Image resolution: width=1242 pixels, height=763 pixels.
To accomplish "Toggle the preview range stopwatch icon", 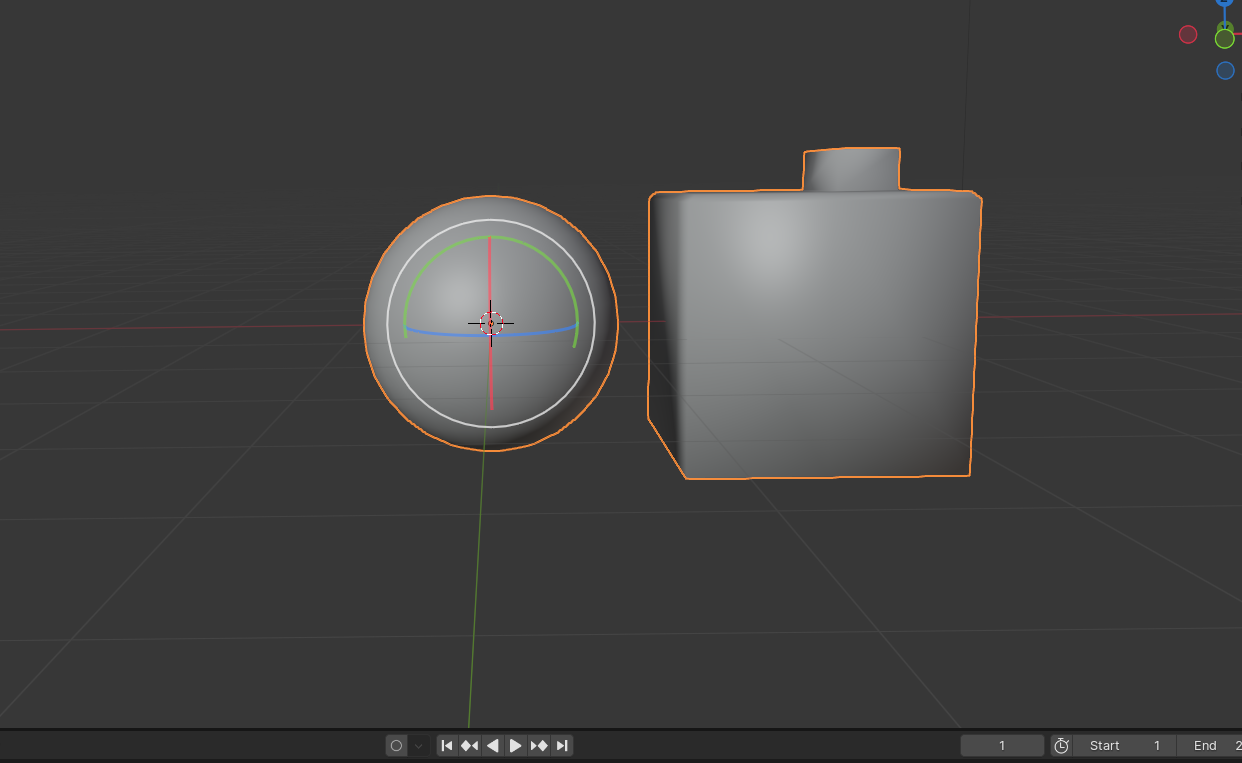I will pos(1062,745).
